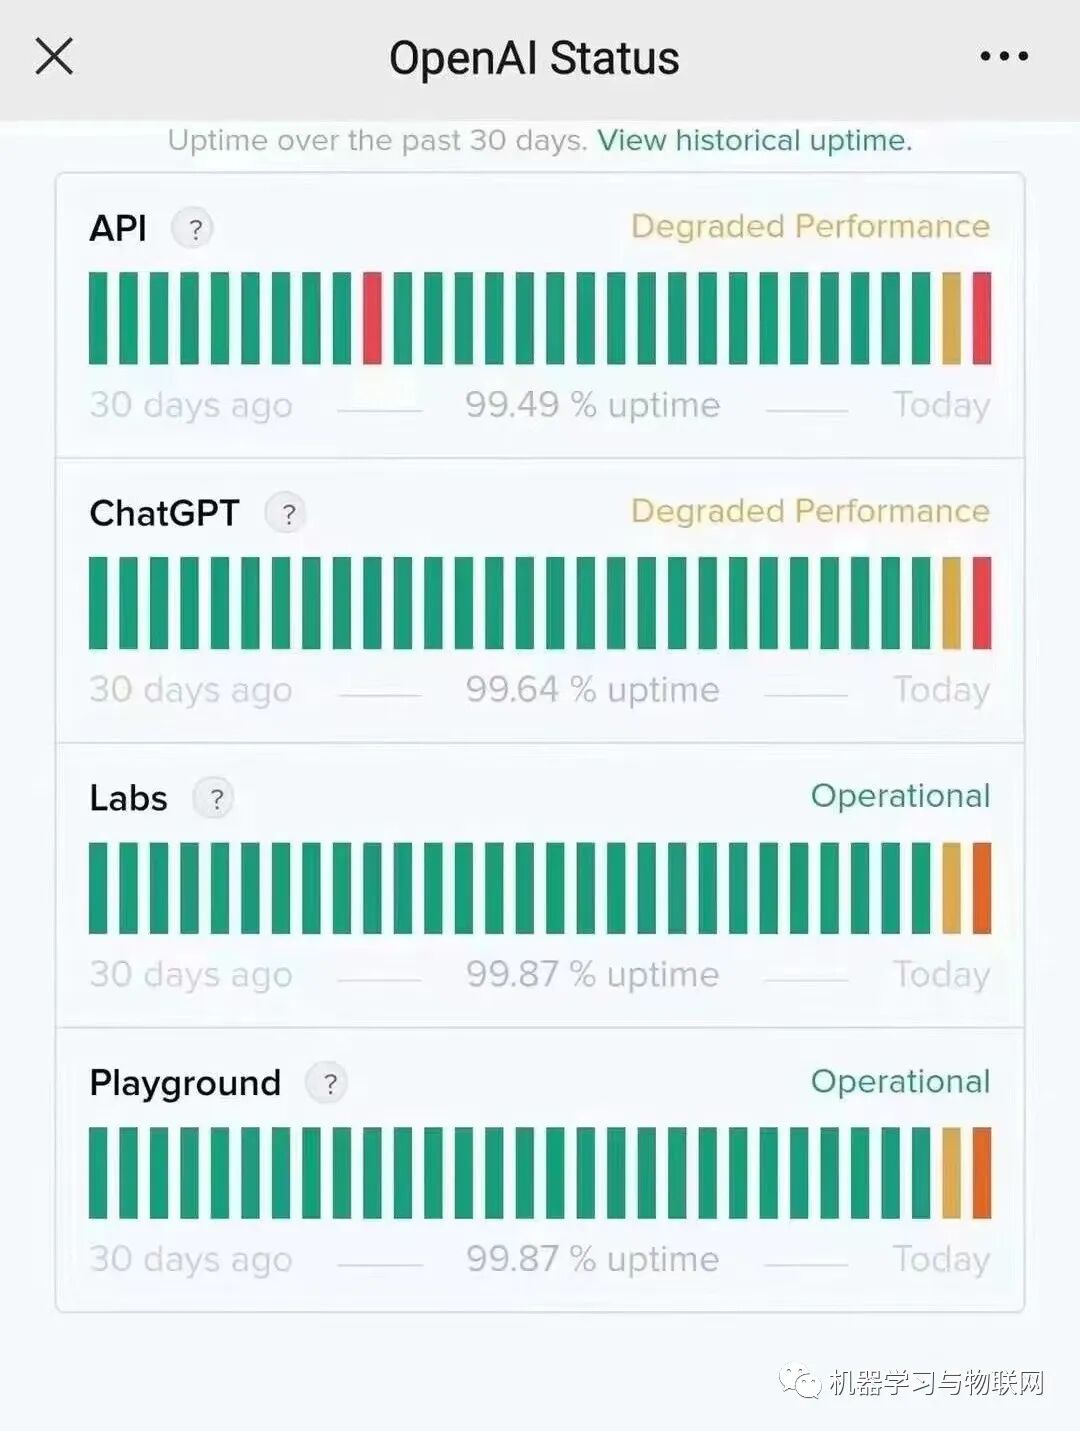Screen dimensions: 1080x1431
Task: Click the question mark icon next to API
Action: [x=193, y=229]
